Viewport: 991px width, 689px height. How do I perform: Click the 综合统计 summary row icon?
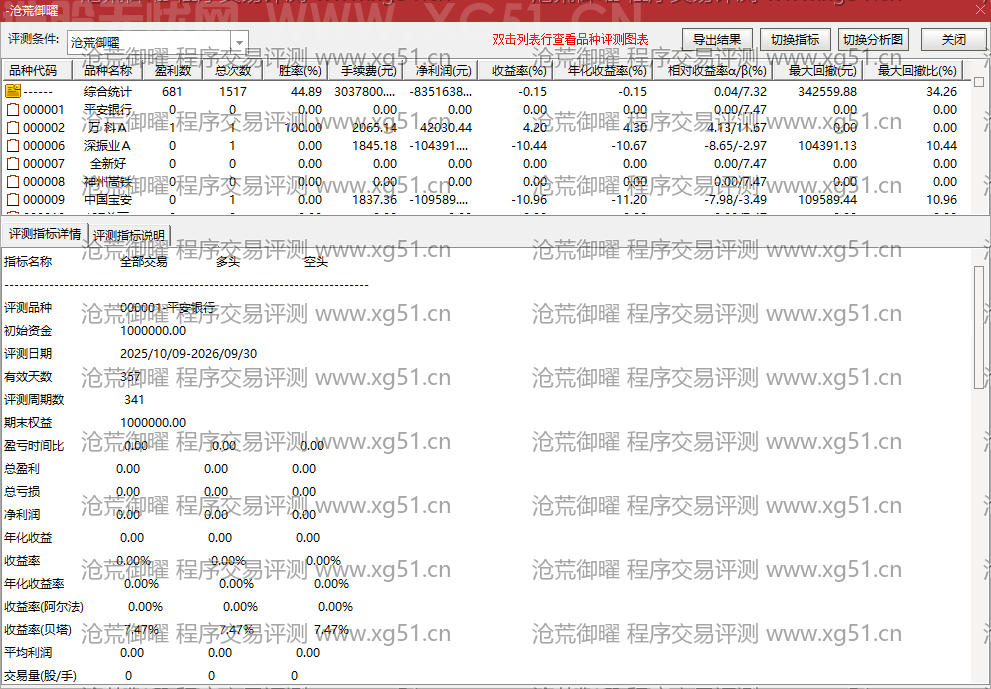[x=13, y=92]
